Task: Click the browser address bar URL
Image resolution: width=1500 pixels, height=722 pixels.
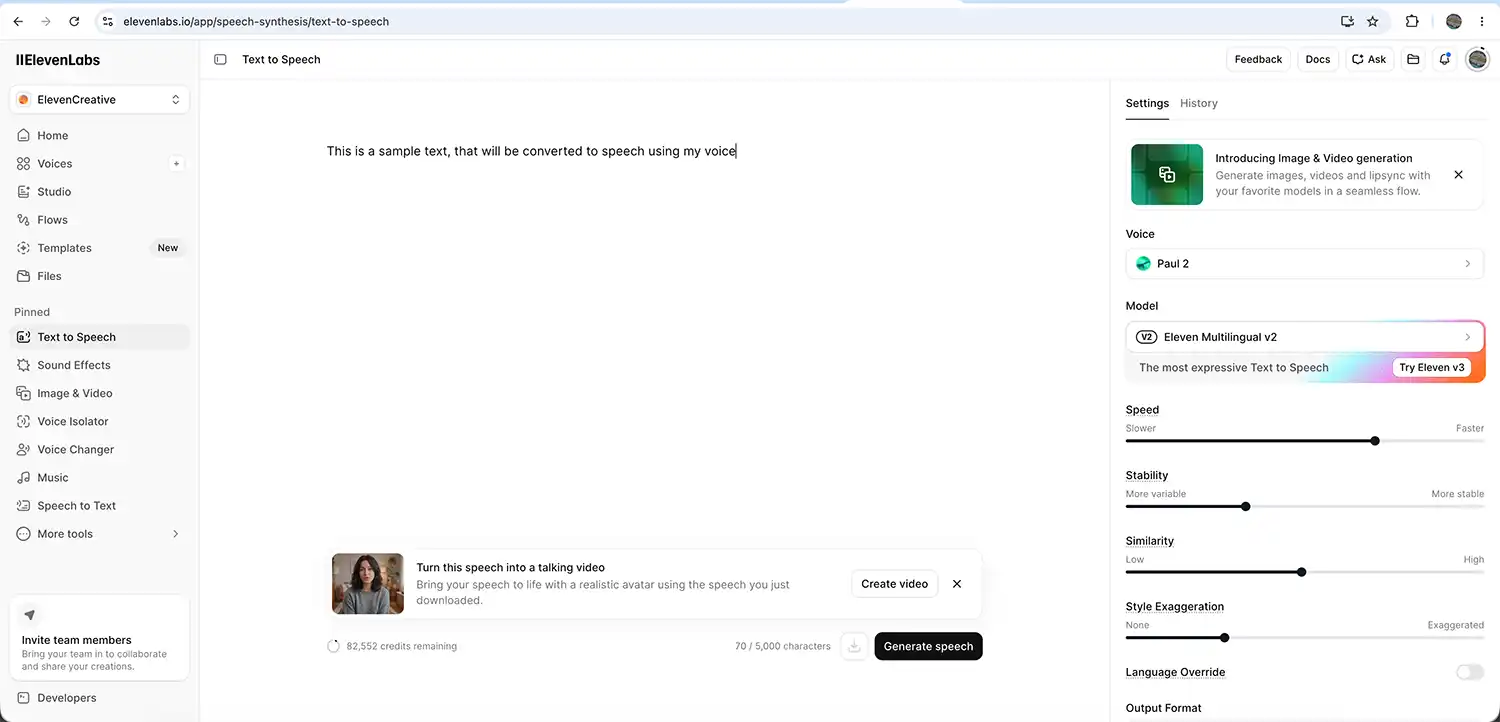Action: click(x=256, y=21)
